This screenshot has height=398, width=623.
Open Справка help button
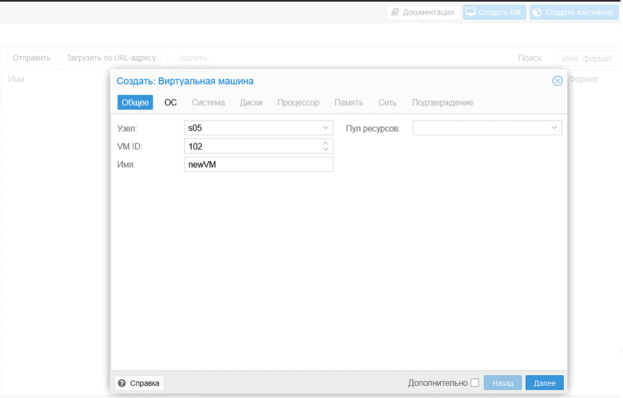pyautogui.click(x=139, y=383)
